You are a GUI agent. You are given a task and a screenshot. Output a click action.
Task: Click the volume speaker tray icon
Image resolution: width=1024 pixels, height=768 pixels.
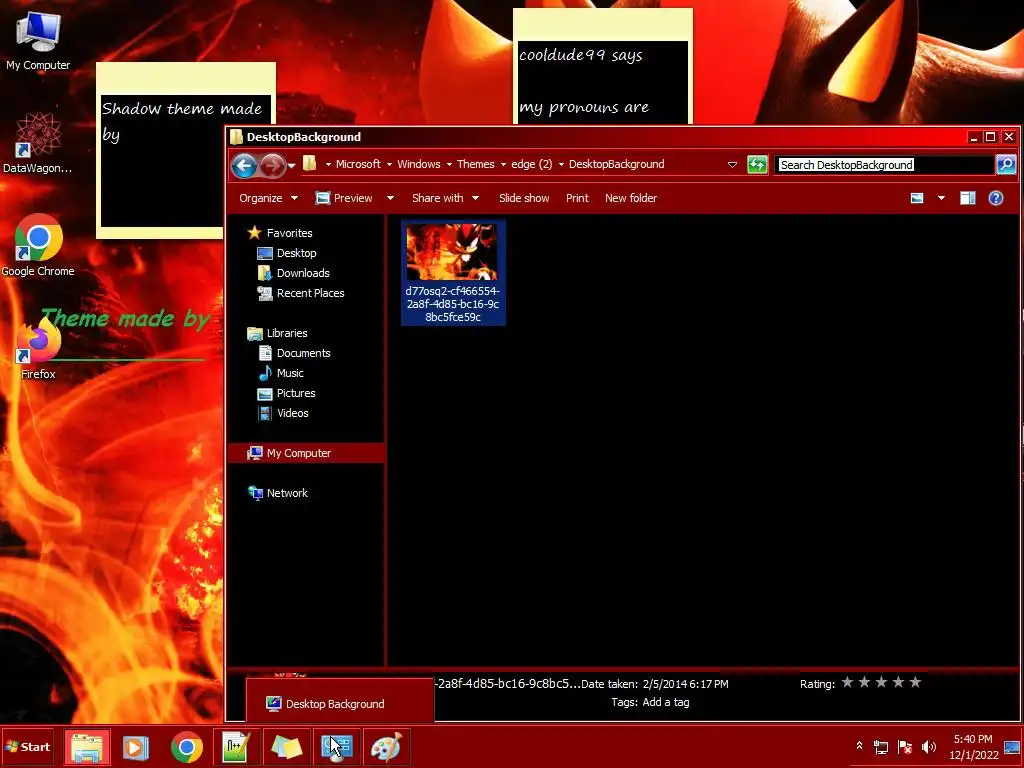tap(928, 746)
